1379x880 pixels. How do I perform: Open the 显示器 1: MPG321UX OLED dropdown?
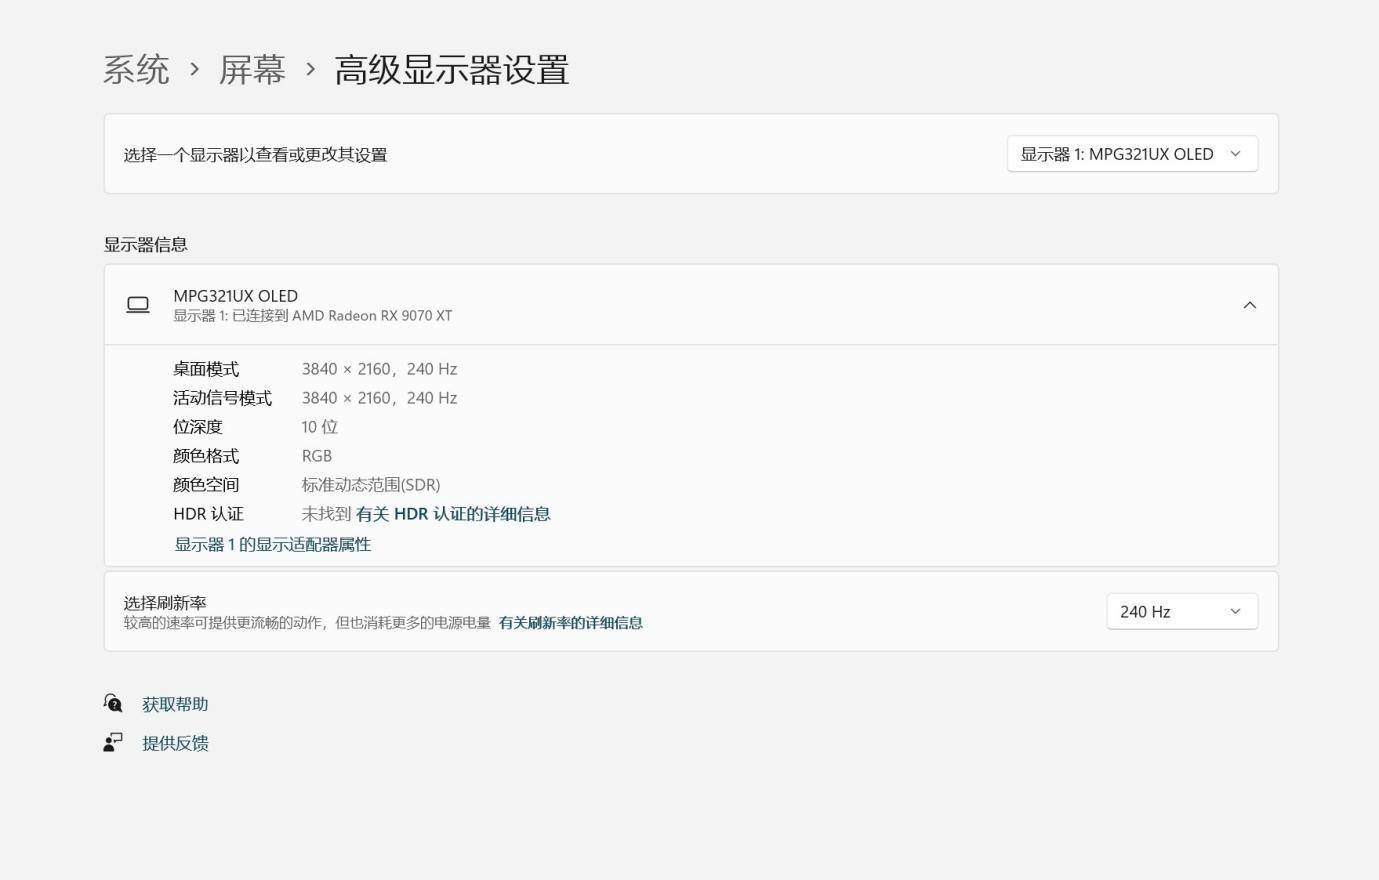pos(1132,154)
